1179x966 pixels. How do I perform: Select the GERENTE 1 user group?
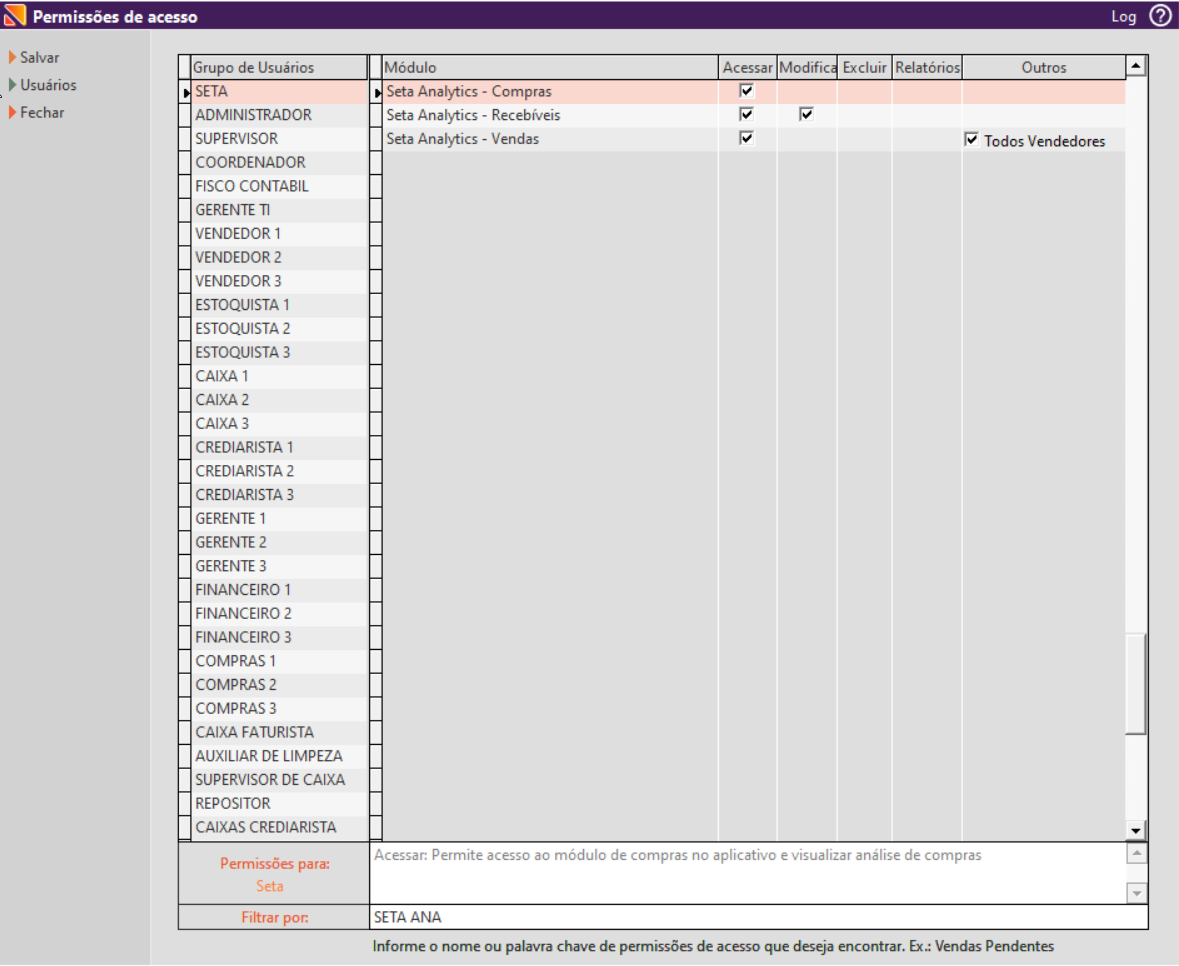[279, 519]
